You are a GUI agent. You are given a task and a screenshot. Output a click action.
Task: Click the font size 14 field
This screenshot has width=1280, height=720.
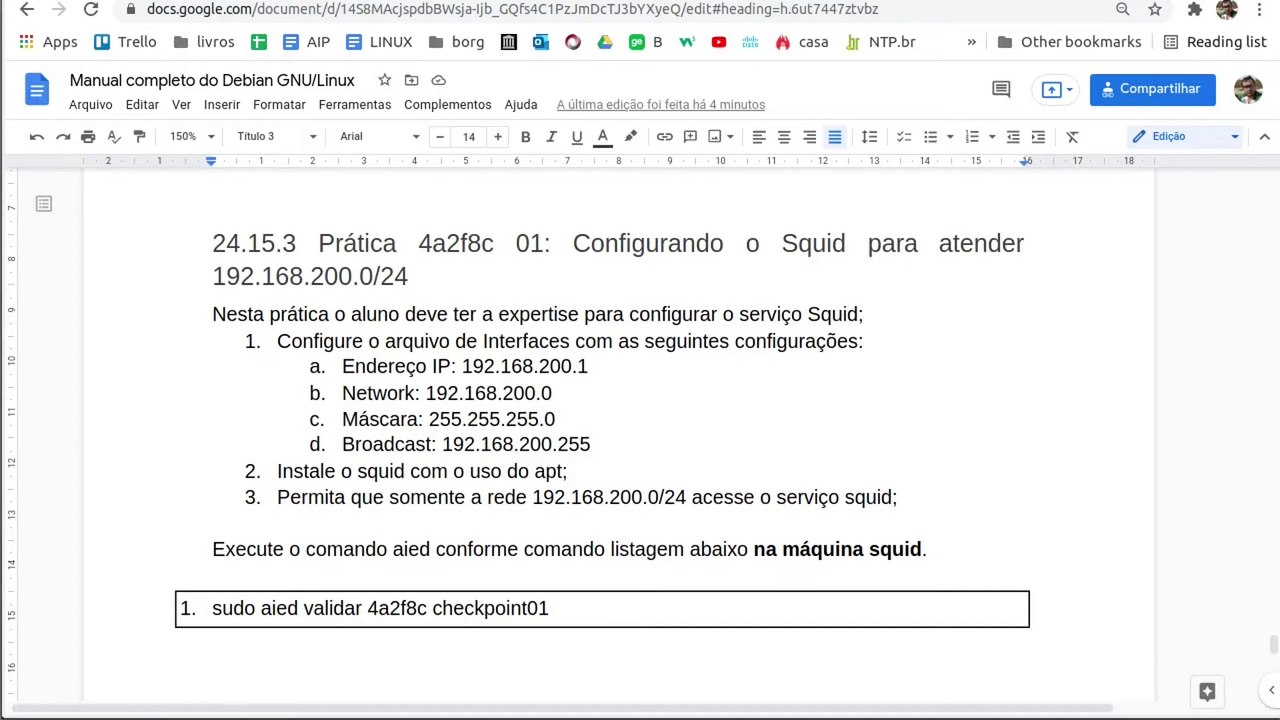pos(469,136)
